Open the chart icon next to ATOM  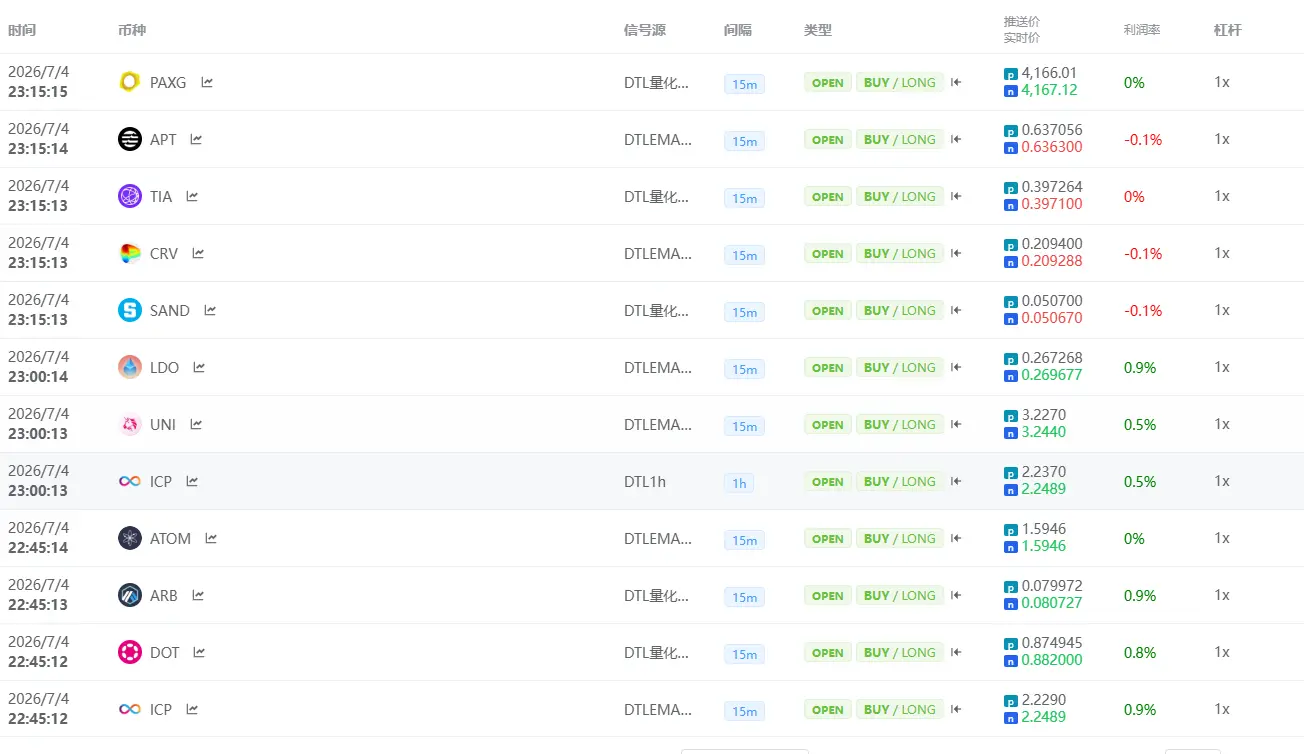pos(211,538)
